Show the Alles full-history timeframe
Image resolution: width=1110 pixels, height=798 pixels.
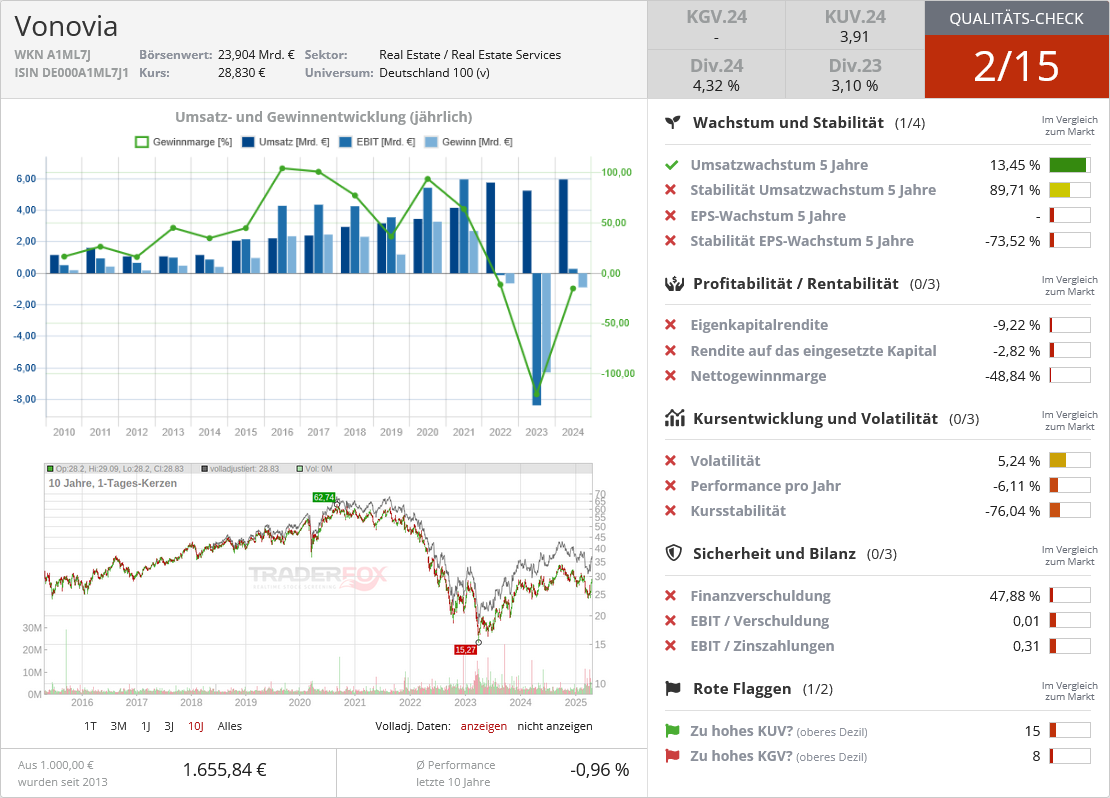point(229,726)
